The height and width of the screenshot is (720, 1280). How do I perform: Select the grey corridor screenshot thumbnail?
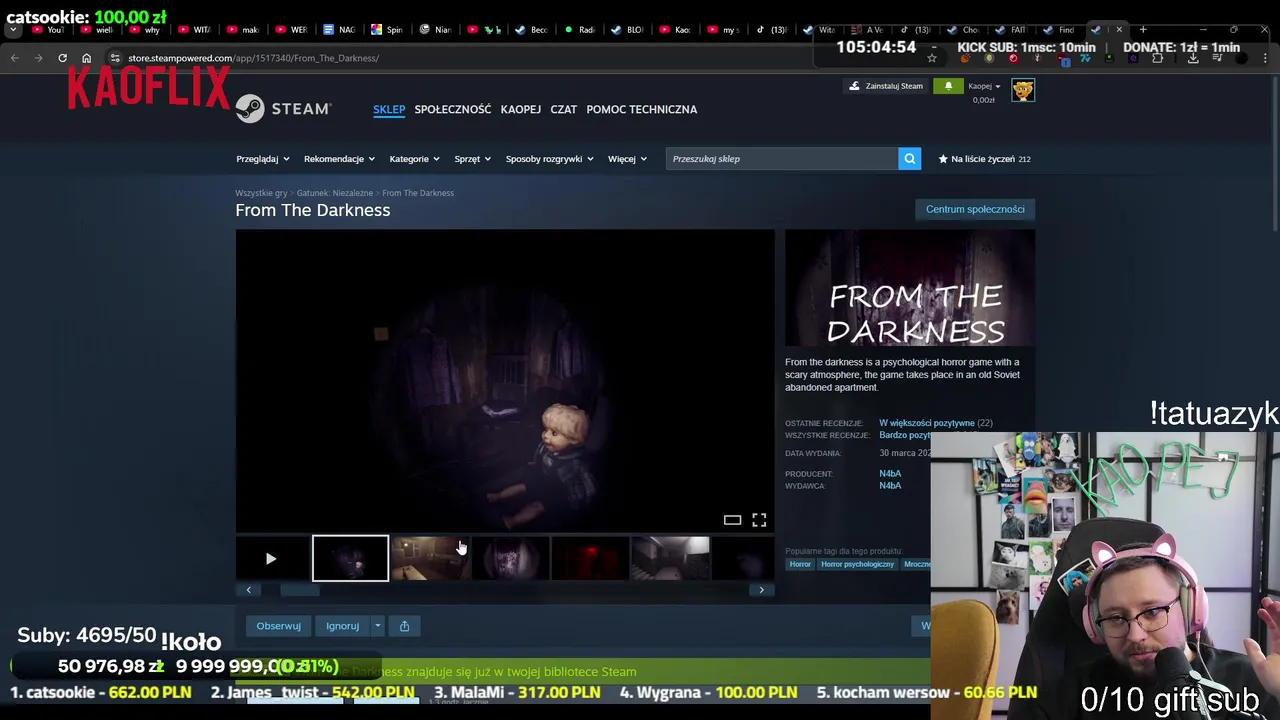tap(670, 559)
